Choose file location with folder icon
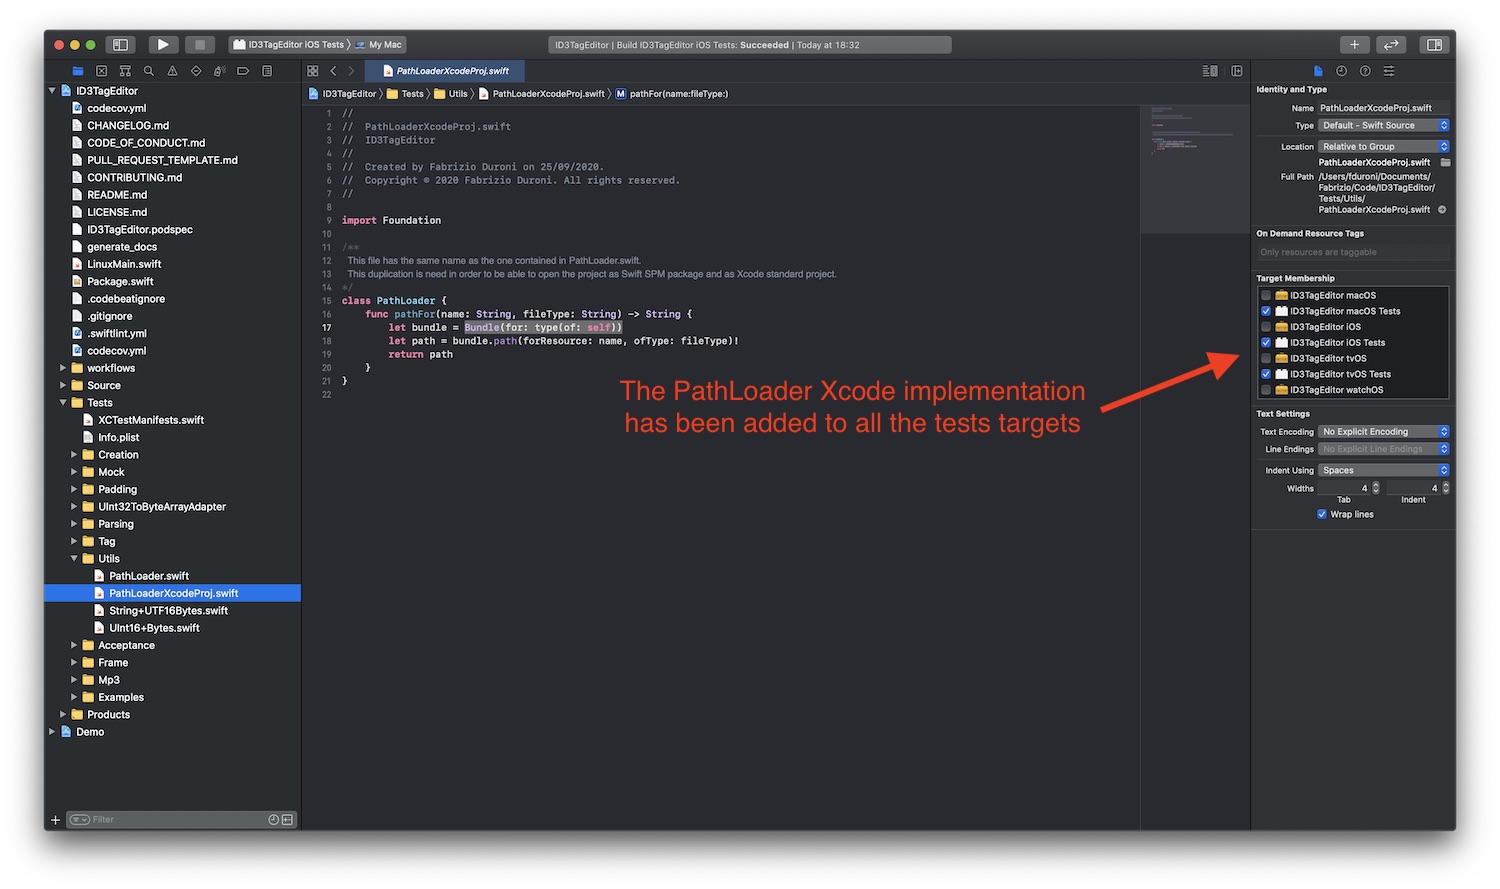Image resolution: width=1500 pixels, height=889 pixels. pyautogui.click(x=1445, y=162)
